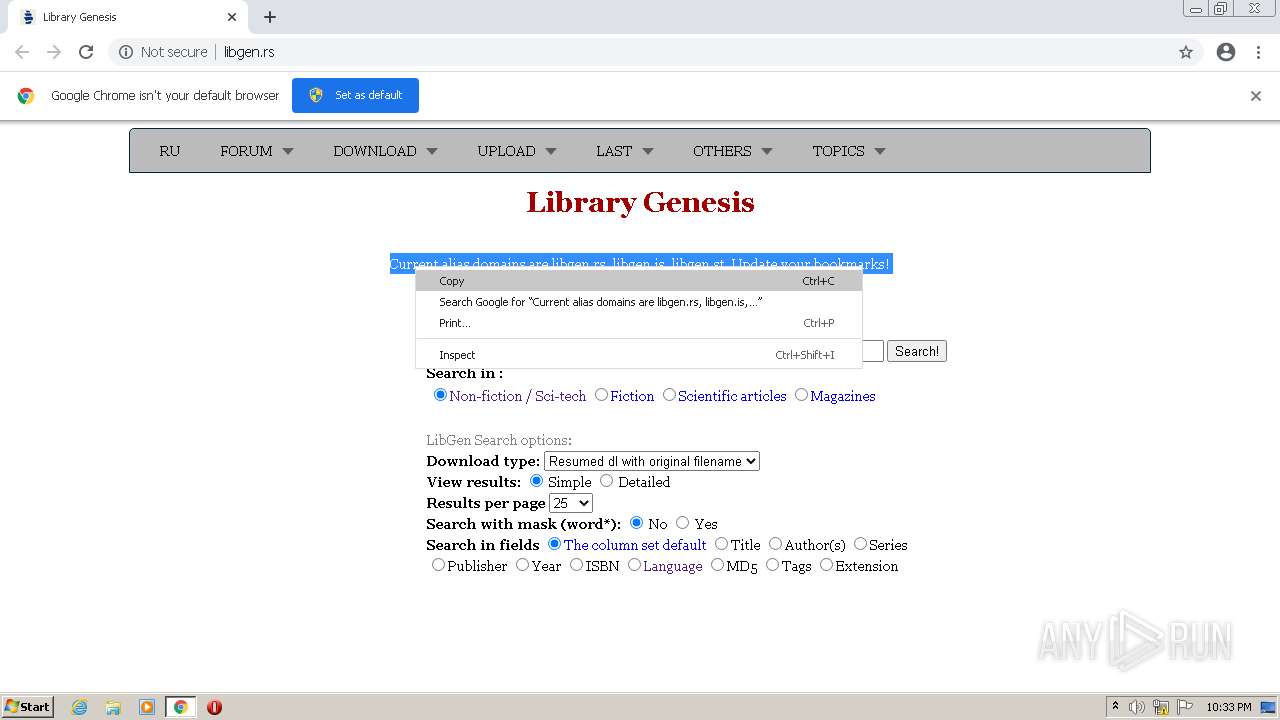Click the taskbar clock showing 10:33 PM
1280x720 pixels.
pos(1229,707)
